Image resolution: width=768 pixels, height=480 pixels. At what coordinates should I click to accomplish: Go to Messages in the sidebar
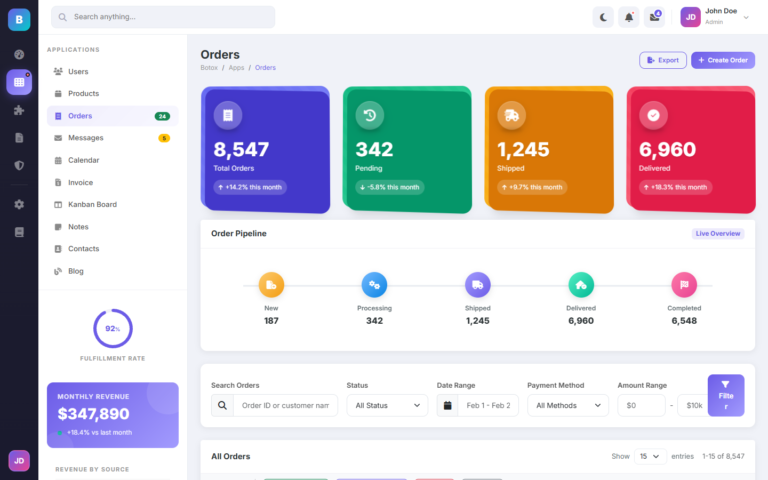(86, 138)
